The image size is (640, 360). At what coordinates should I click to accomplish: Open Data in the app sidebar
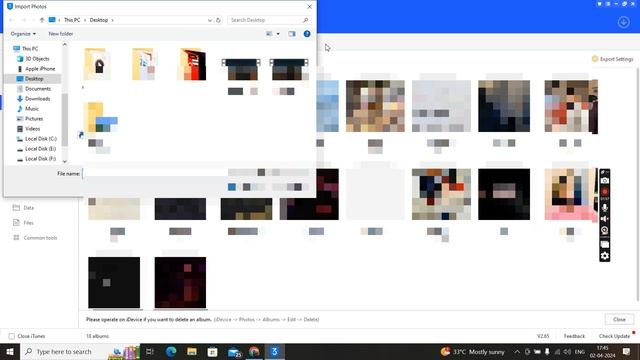click(24, 208)
